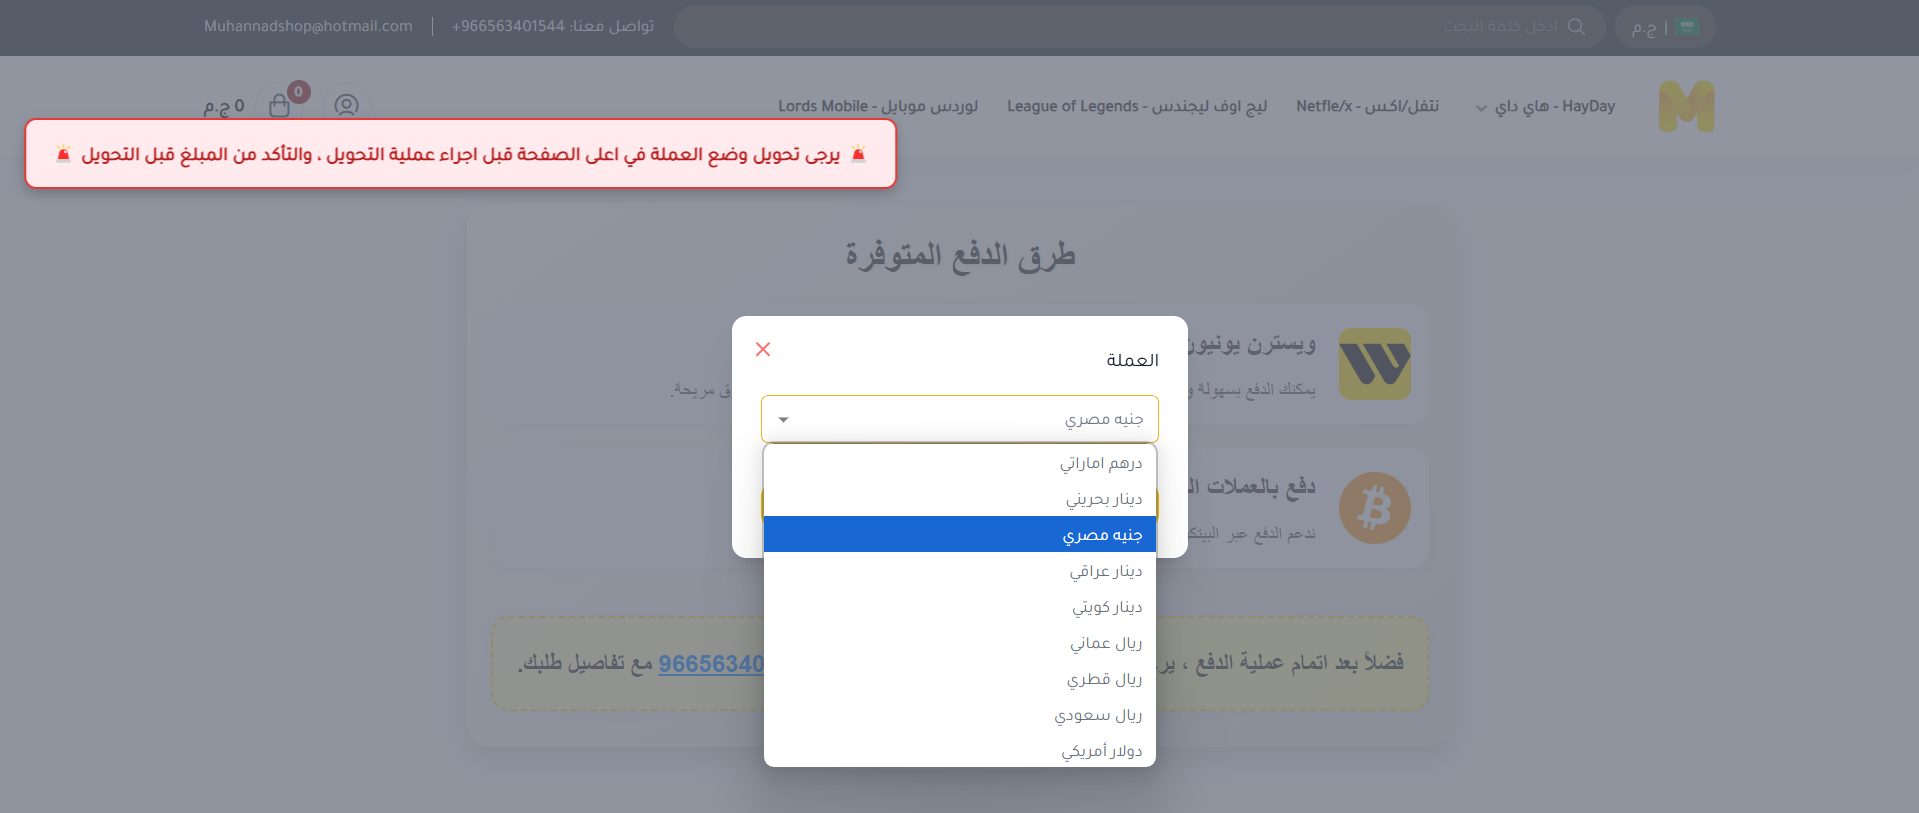Choose دينار بحريني currency option
The height and width of the screenshot is (813, 1919).
point(1103,499)
